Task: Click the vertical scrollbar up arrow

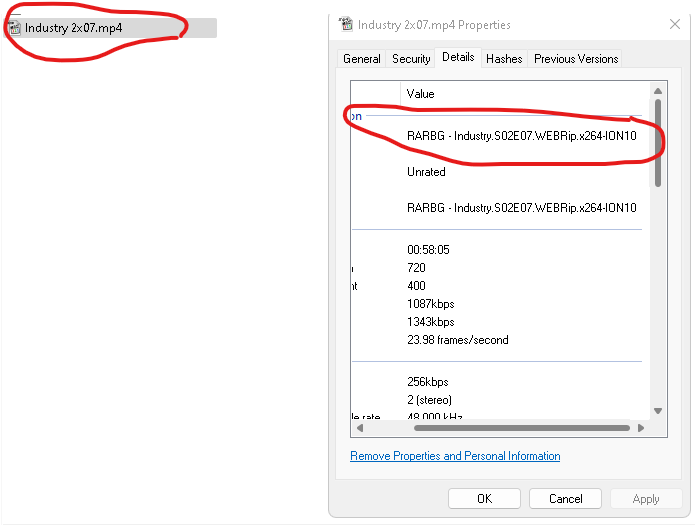Action: point(658,91)
